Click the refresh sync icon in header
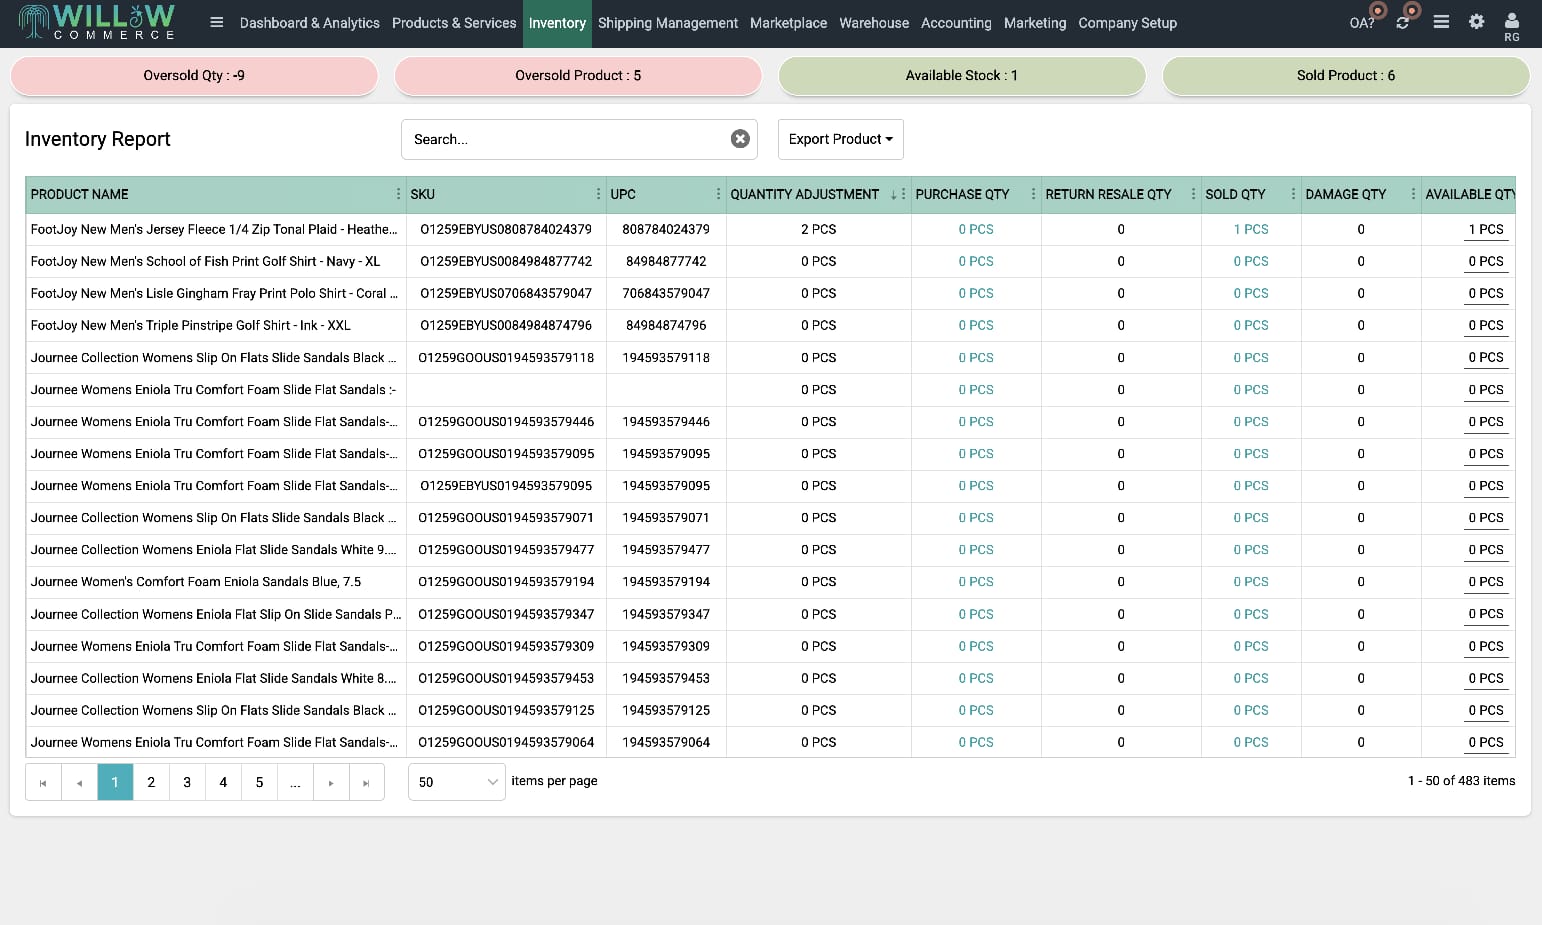Screen dimensions: 1542x925 [1403, 22]
